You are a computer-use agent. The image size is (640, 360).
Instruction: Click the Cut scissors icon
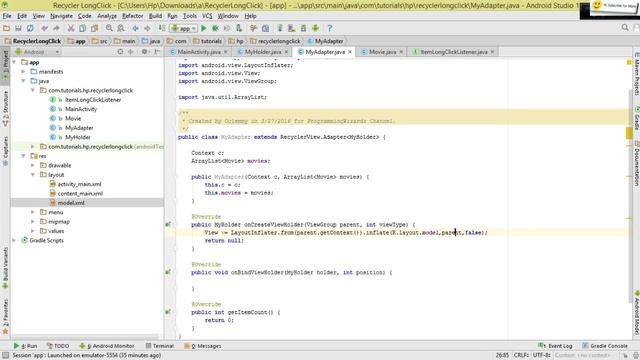coord(71,28)
